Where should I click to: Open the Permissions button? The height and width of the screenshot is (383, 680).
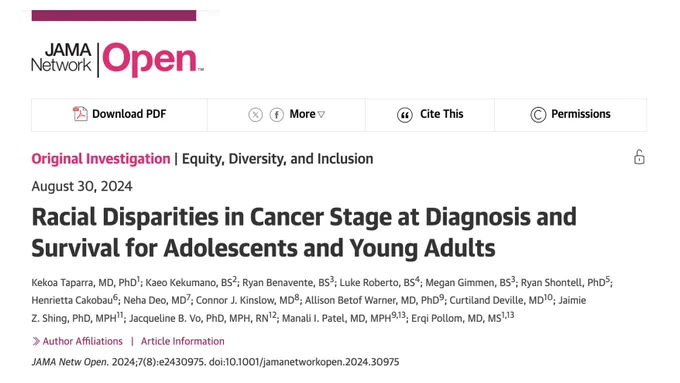(570, 115)
